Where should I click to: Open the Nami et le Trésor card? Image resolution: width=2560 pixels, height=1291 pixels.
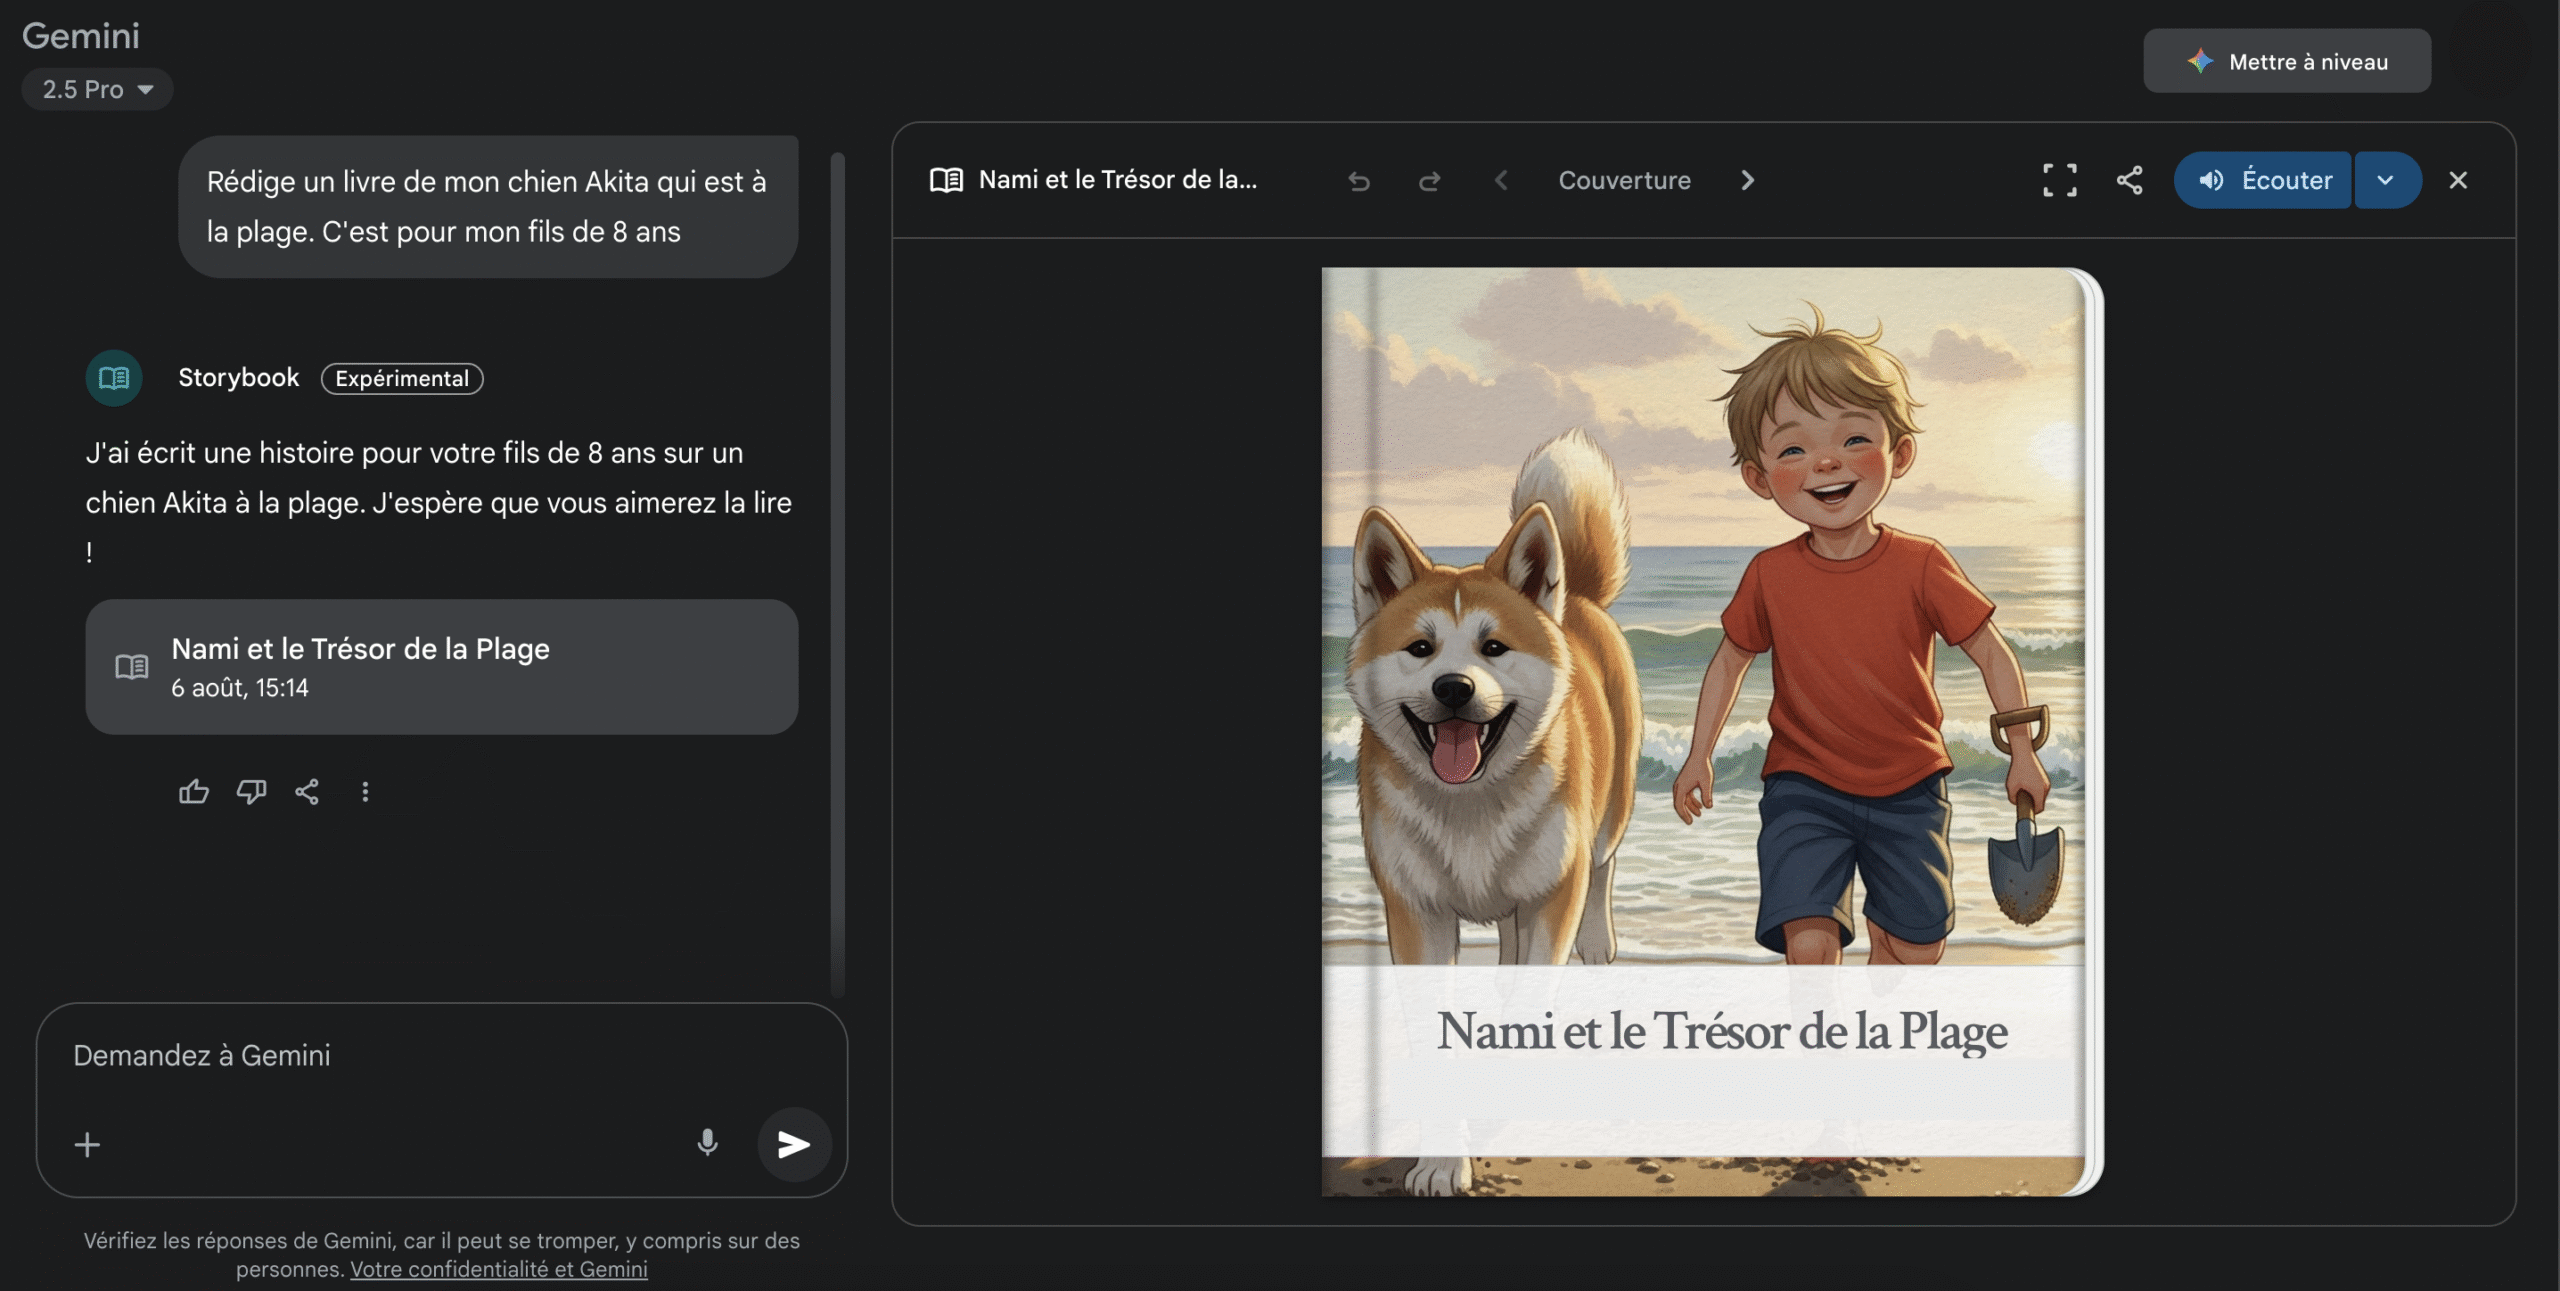point(441,667)
